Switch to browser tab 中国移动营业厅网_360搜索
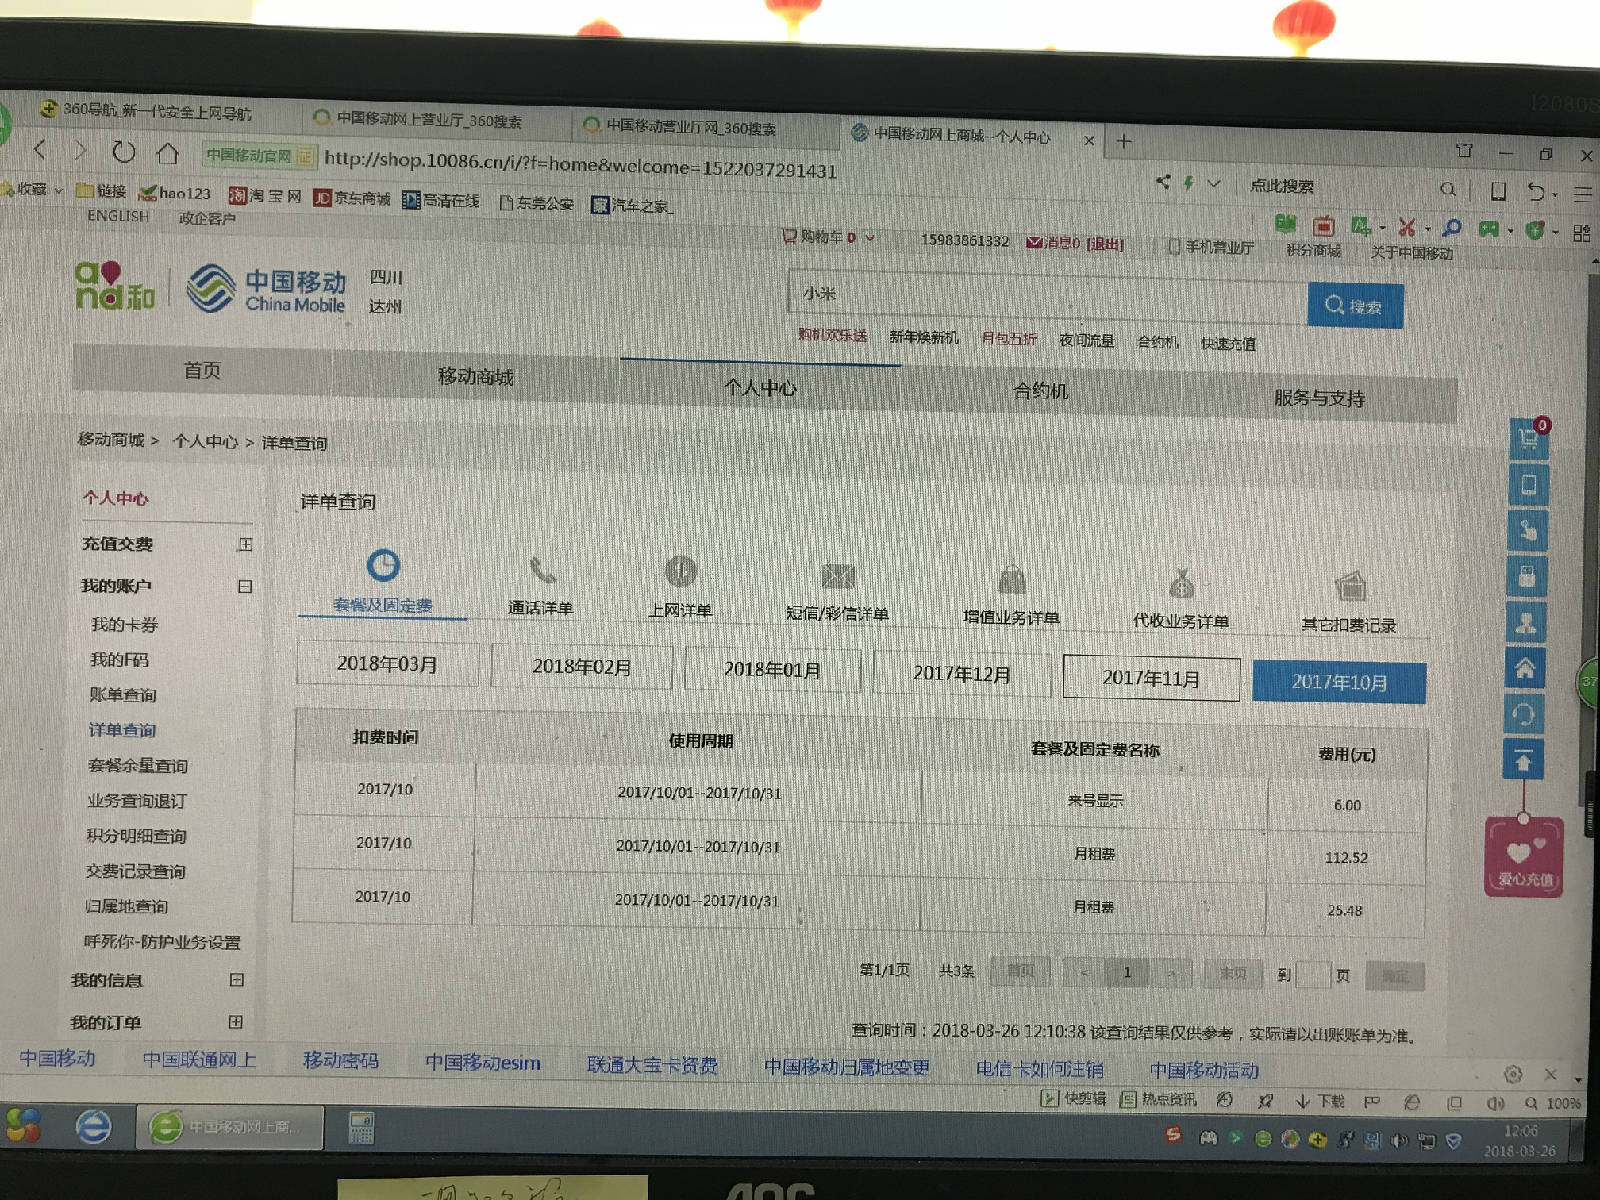1600x1200 pixels. pos(692,127)
